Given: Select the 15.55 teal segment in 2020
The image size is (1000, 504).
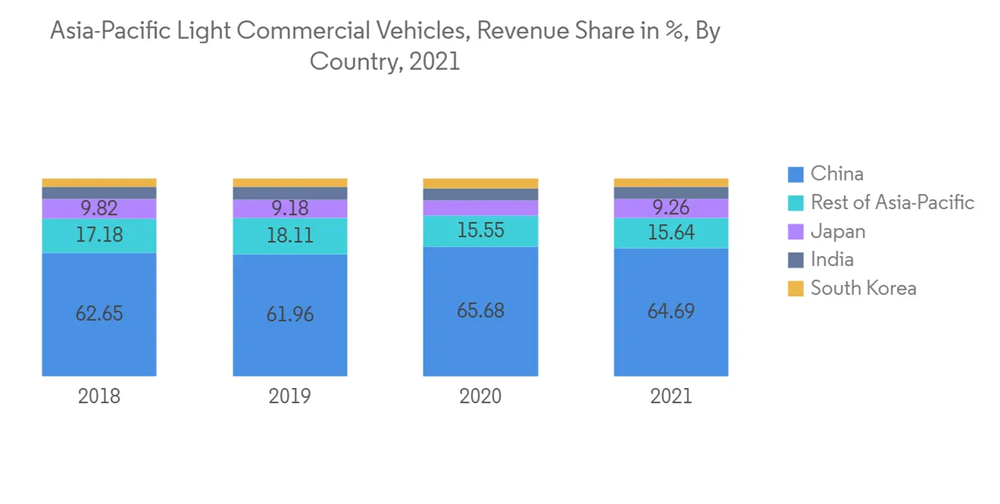Looking at the screenshot, I should point(480,230).
